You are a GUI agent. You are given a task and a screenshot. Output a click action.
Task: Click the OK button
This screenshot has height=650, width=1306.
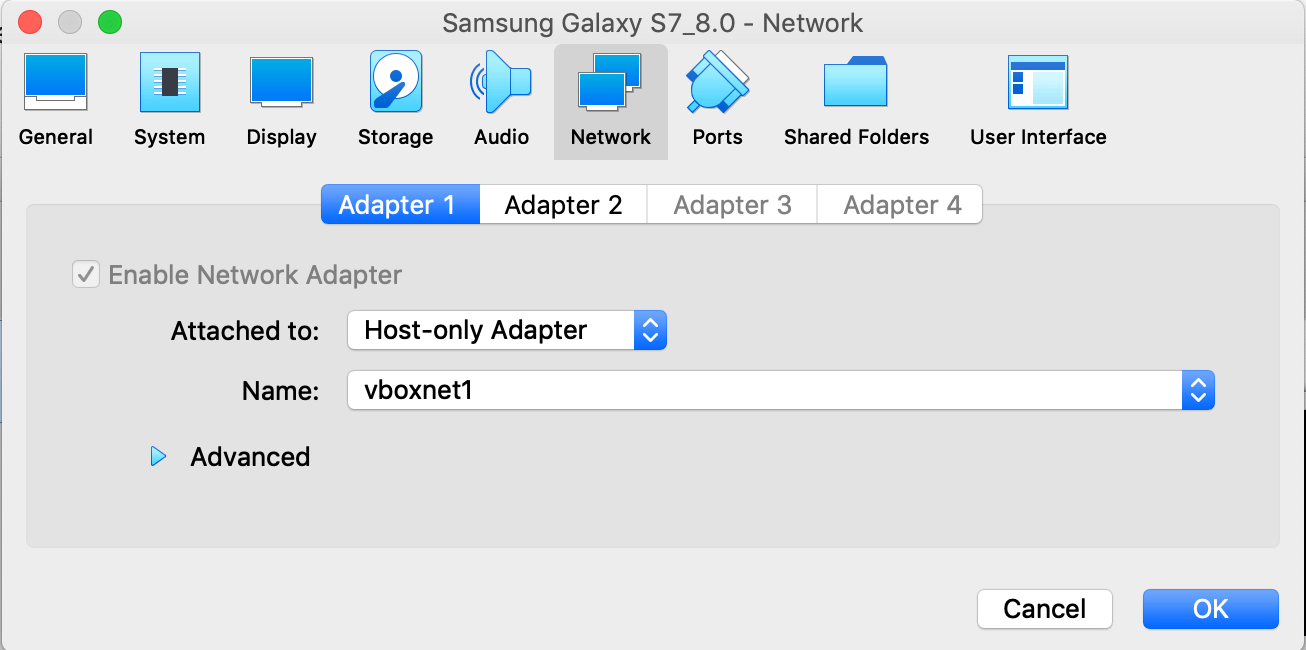pos(1210,608)
